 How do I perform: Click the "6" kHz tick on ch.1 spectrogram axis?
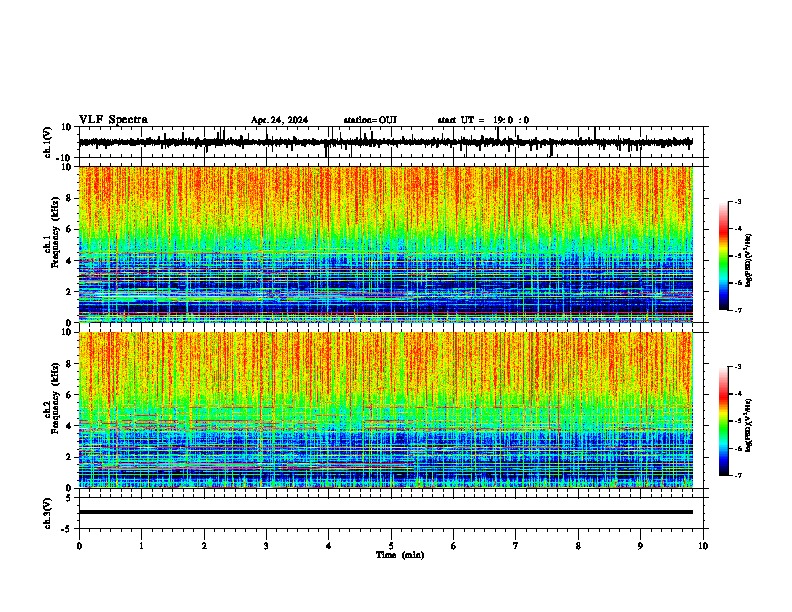[70, 229]
